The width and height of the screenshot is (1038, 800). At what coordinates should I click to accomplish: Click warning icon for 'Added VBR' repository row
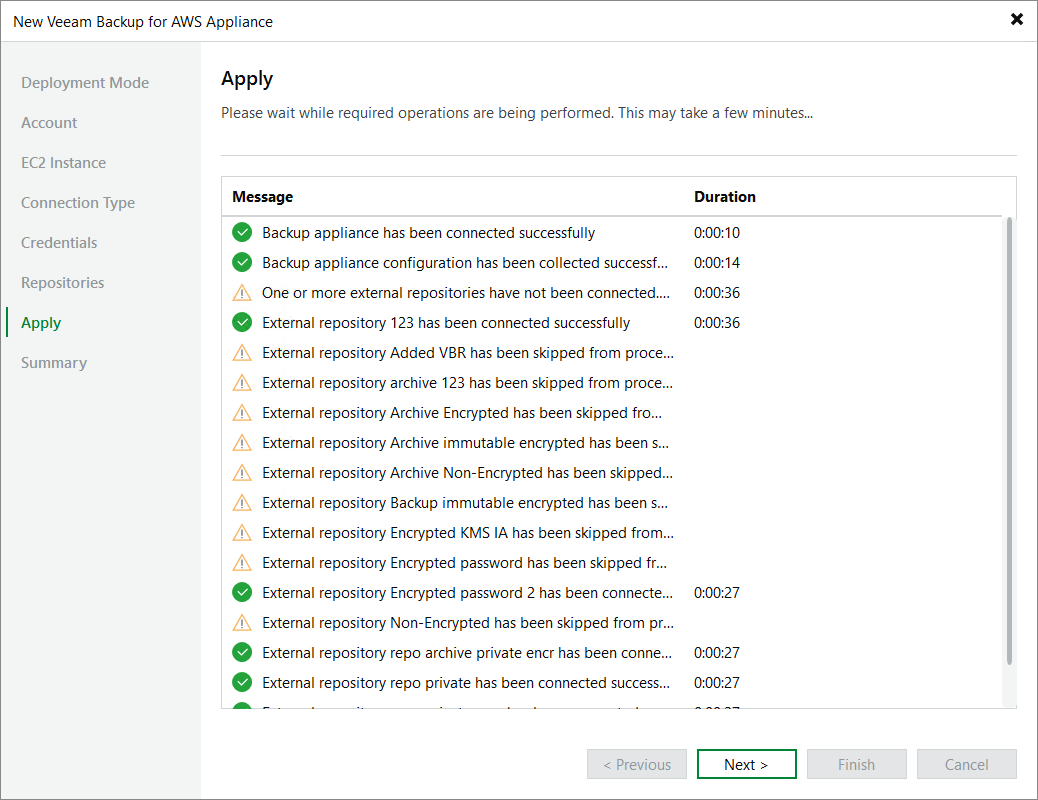click(242, 353)
